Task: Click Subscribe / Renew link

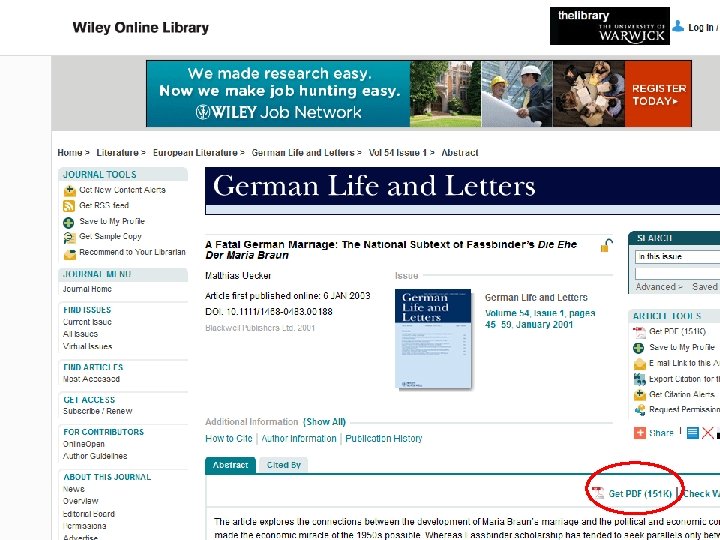Action: pos(98,411)
